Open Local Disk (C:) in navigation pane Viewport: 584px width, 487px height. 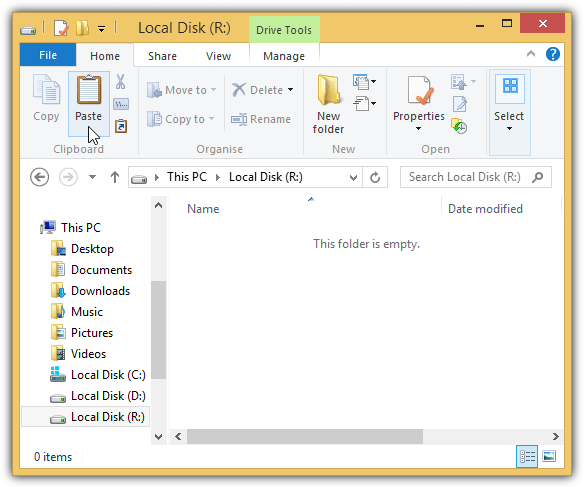(108, 375)
